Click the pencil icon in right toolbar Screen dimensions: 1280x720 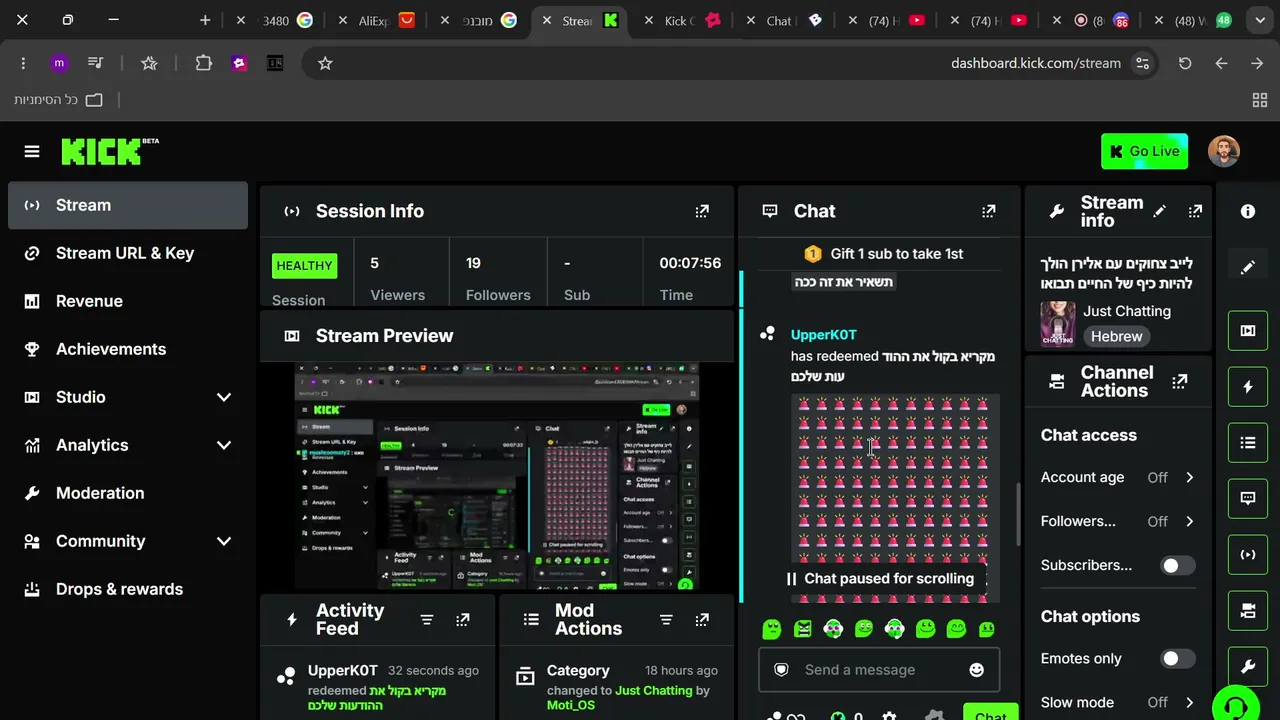point(1248,267)
